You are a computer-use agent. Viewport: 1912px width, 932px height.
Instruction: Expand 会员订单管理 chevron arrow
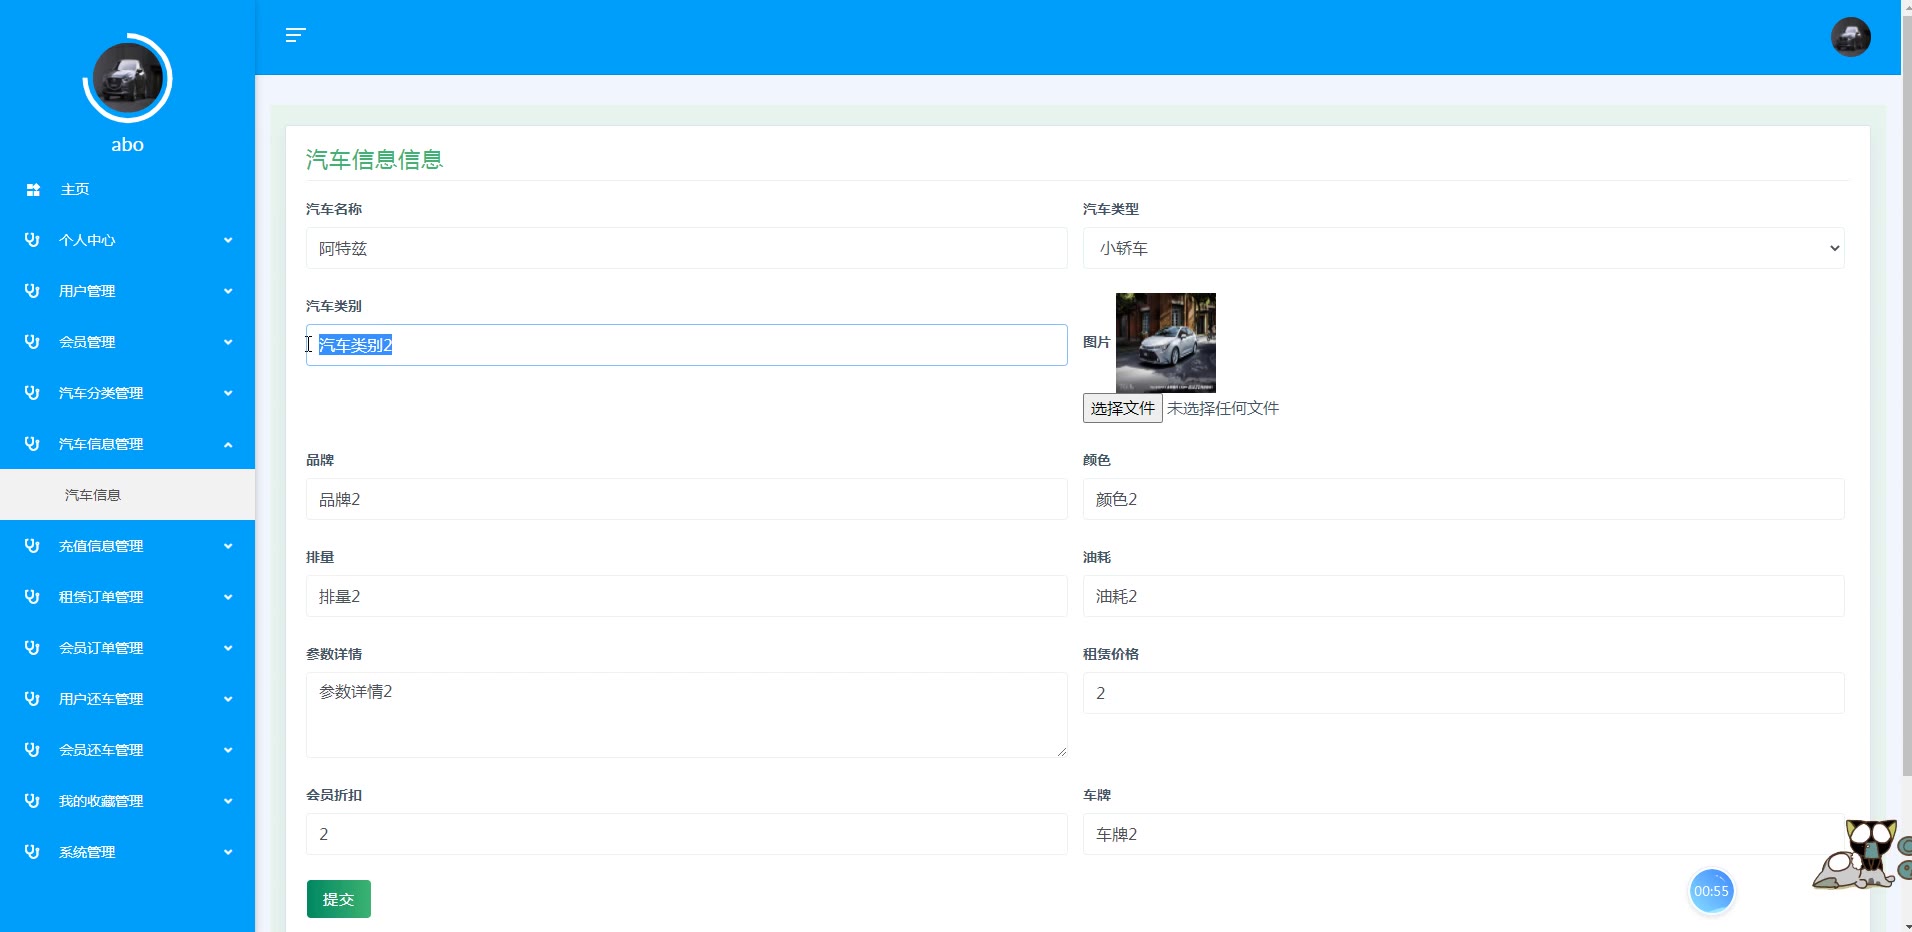(x=228, y=648)
